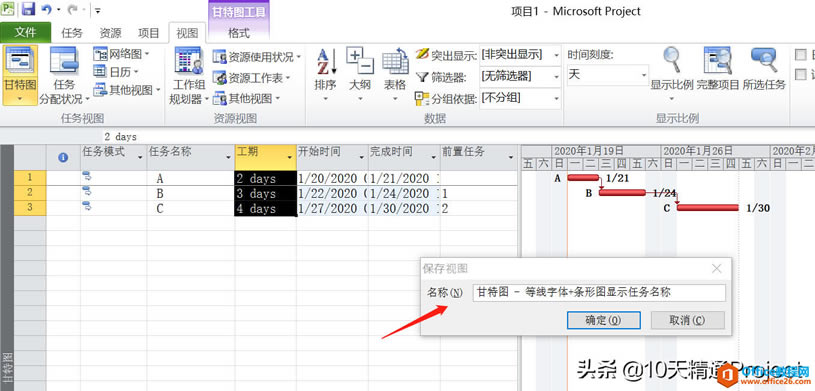Click the red Gantt bar for task B
Screen dimensions: 815x391
622,192
